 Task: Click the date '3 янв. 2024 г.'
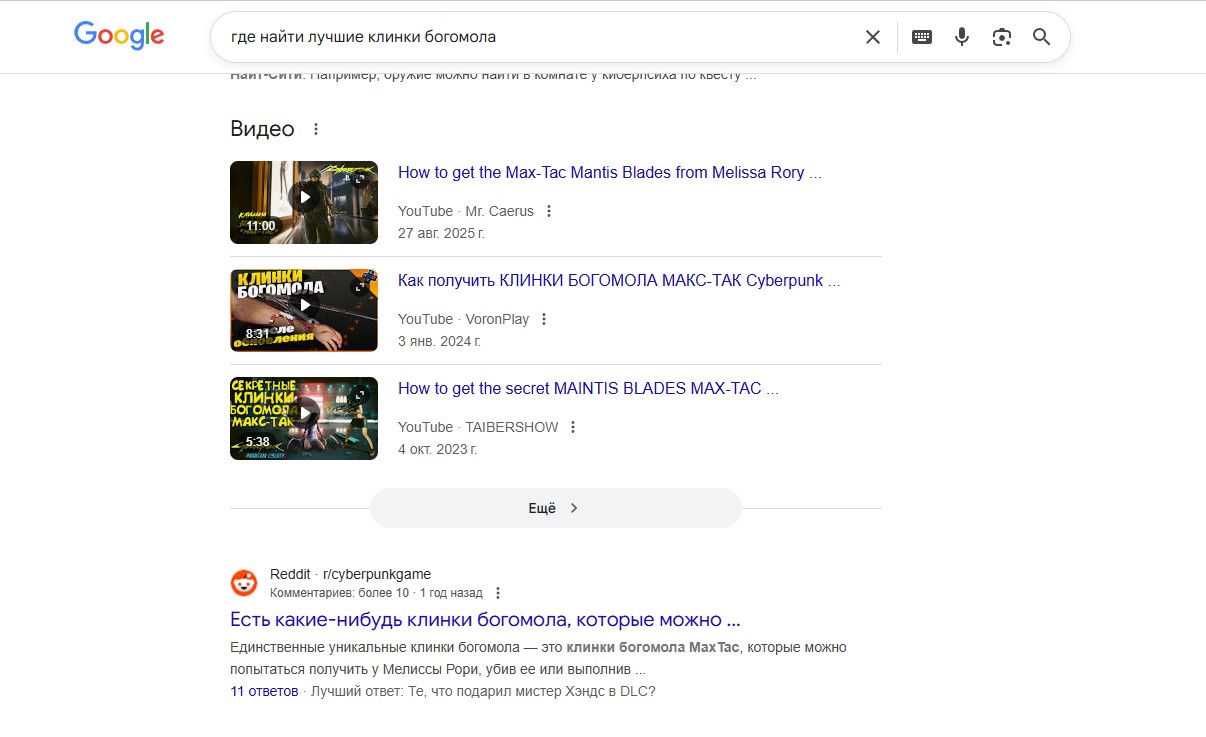click(439, 341)
